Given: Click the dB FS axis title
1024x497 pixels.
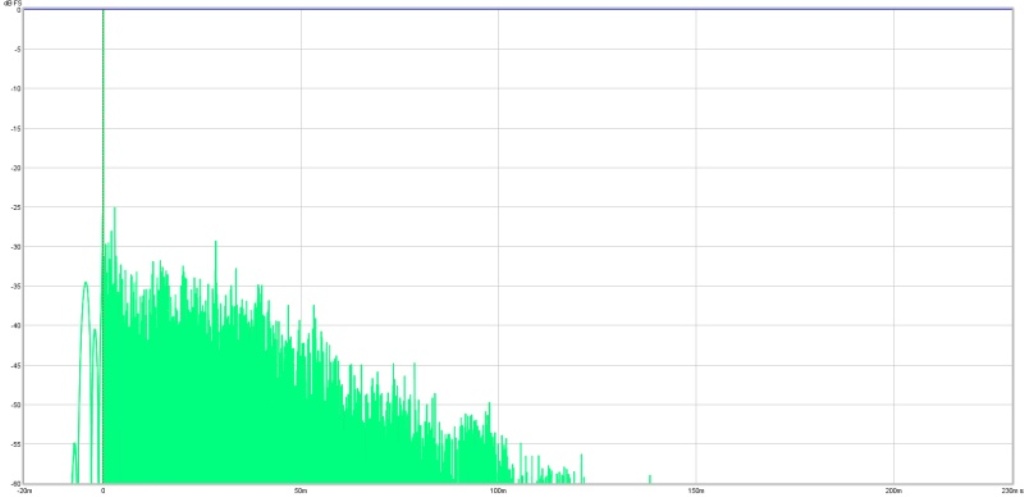Looking at the screenshot, I should coord(13,3).
